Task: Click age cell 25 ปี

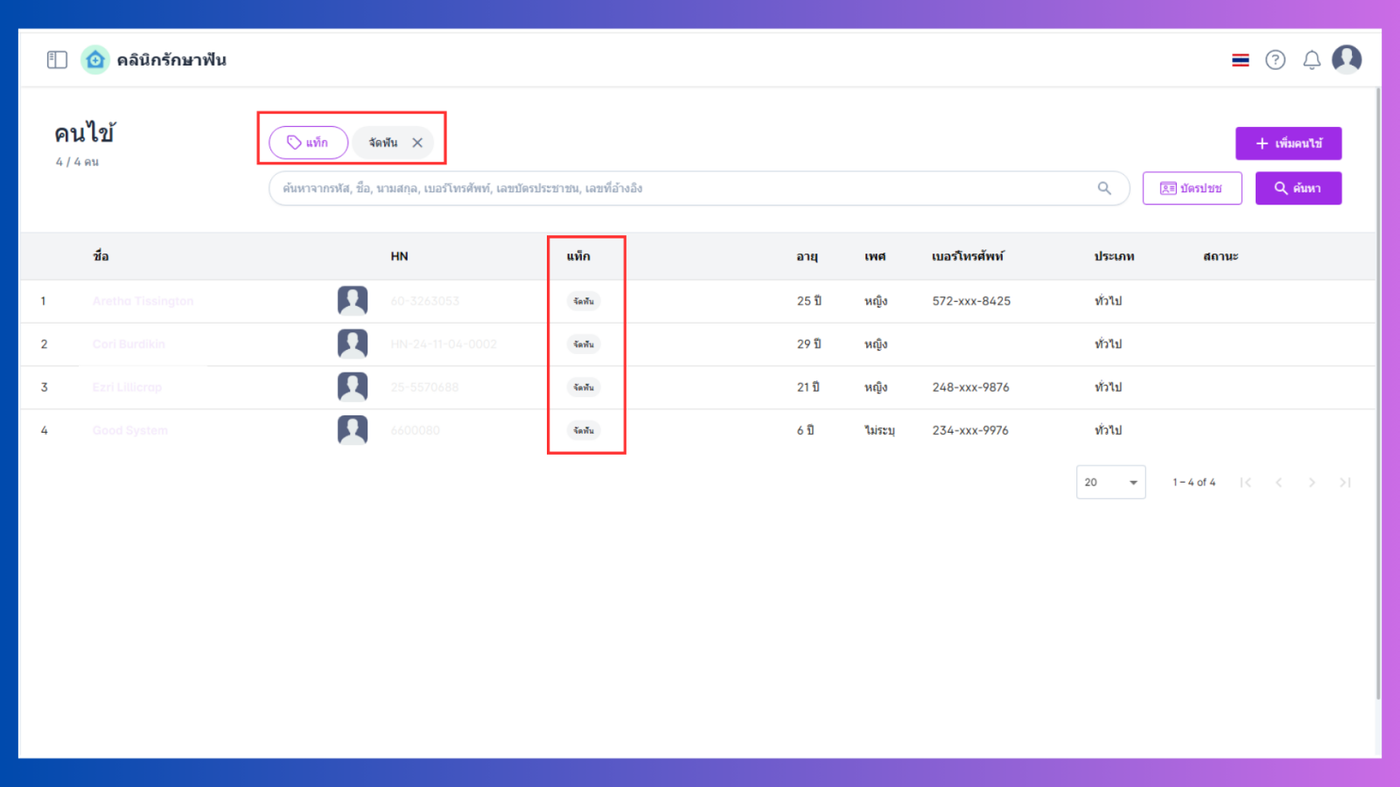Action: tap(809, 301)
